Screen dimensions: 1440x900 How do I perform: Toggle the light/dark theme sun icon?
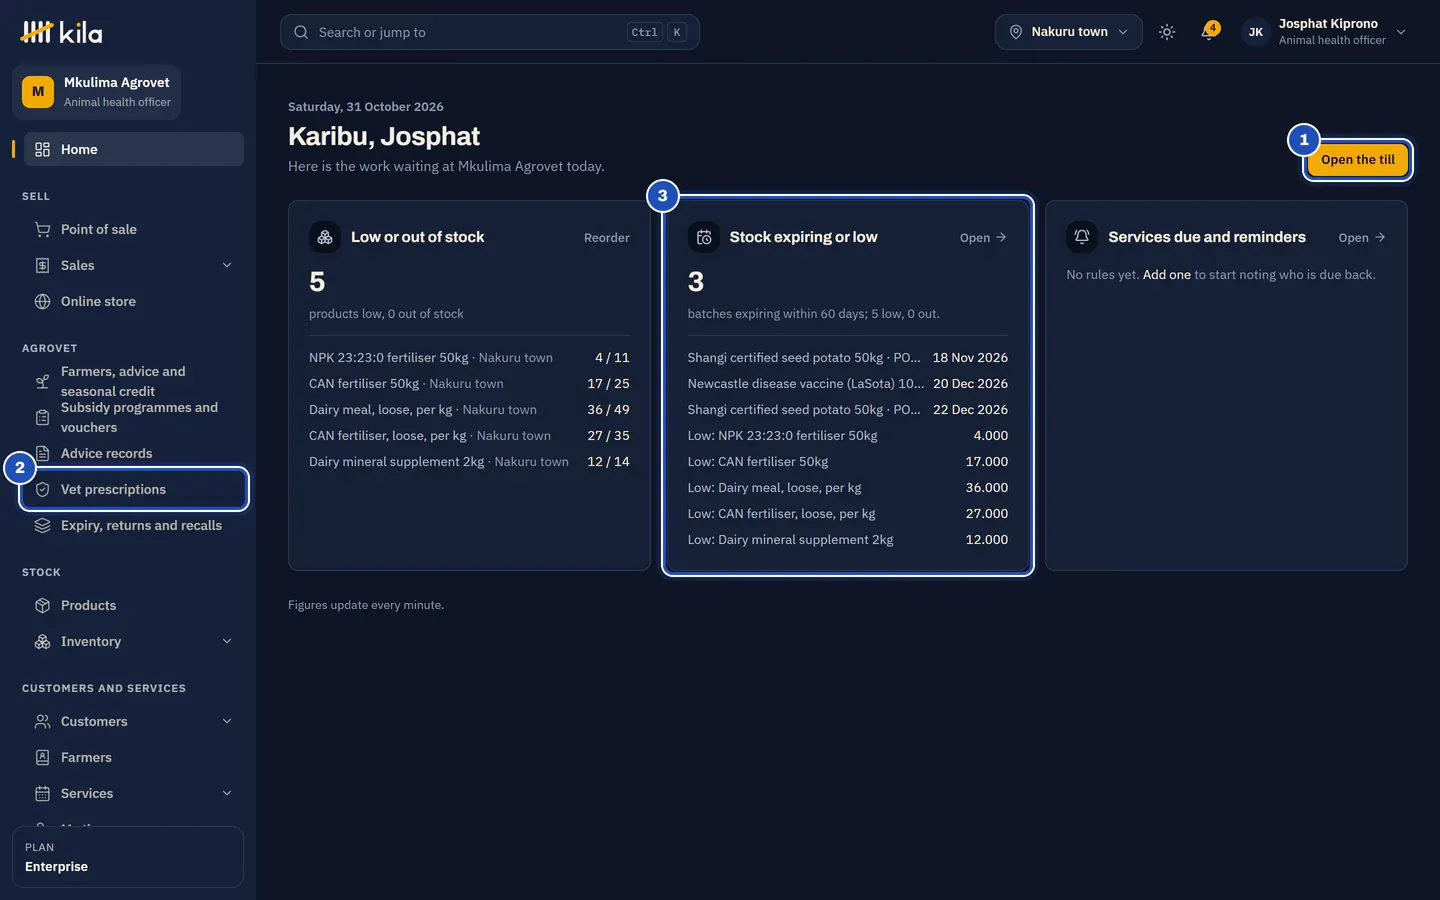(1167, 32)
